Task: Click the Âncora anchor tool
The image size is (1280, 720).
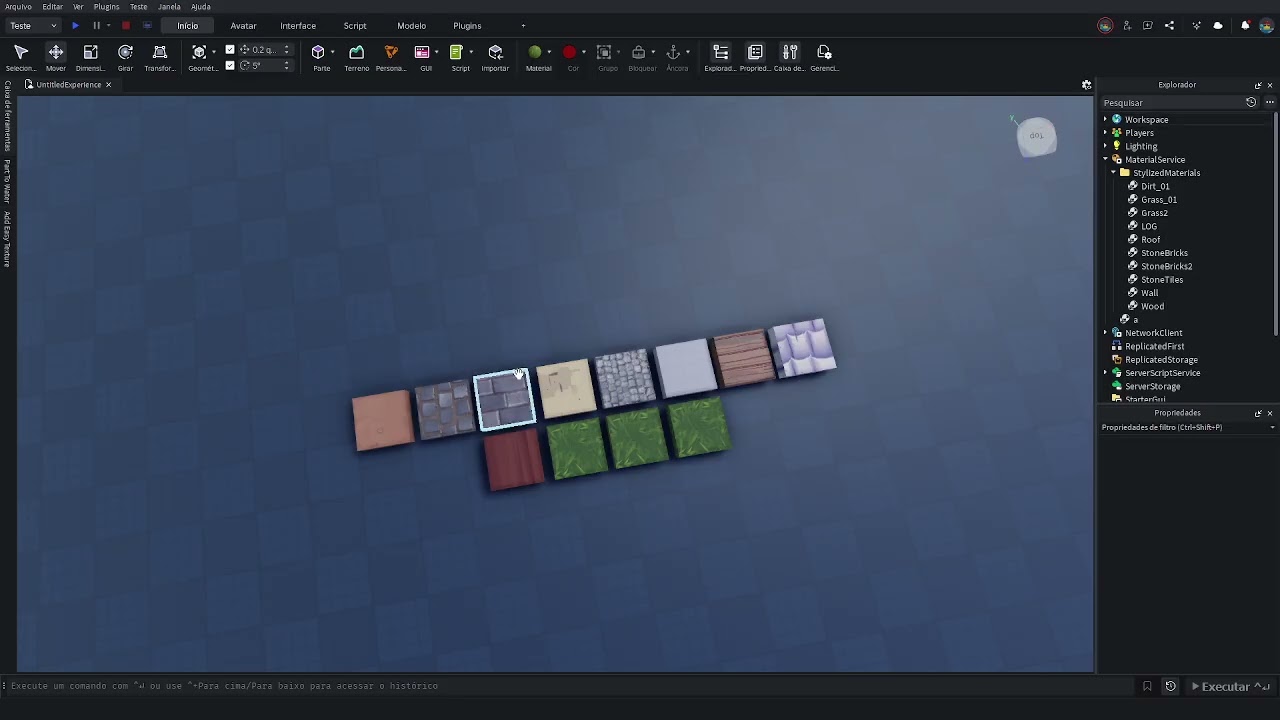Action: (x=673, y=52)
